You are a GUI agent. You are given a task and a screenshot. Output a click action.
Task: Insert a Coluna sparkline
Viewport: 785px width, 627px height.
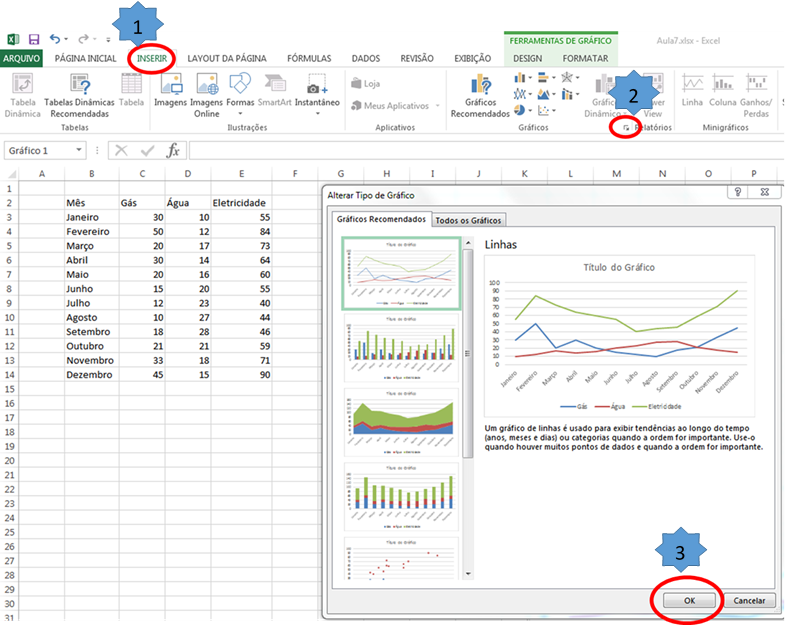[722, 90]
